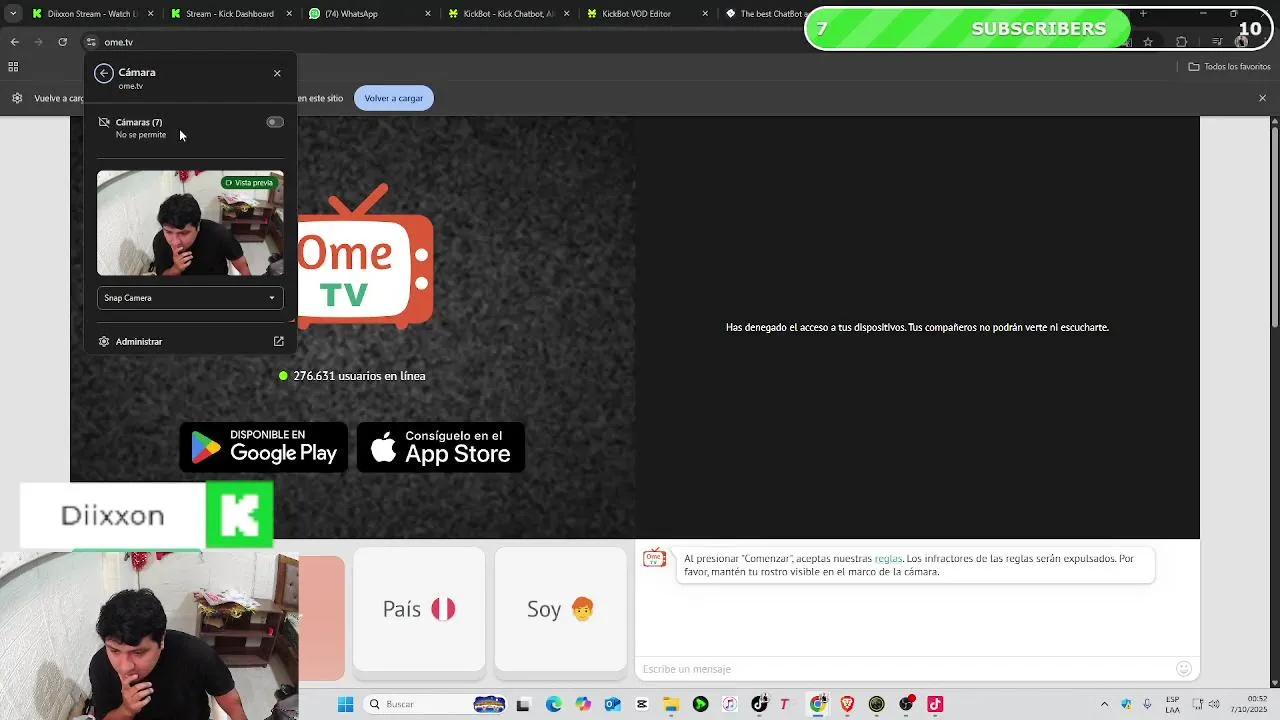
Task: Close the KickBot VOD Editor tab
Action: coord(705,14)
